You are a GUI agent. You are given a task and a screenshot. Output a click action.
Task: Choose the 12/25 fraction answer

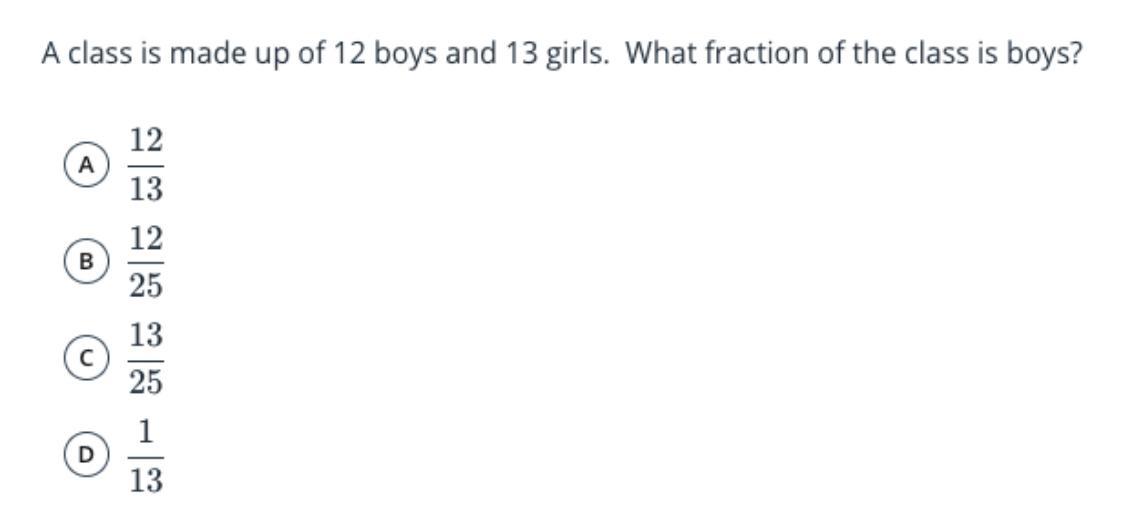pos(146,262)
